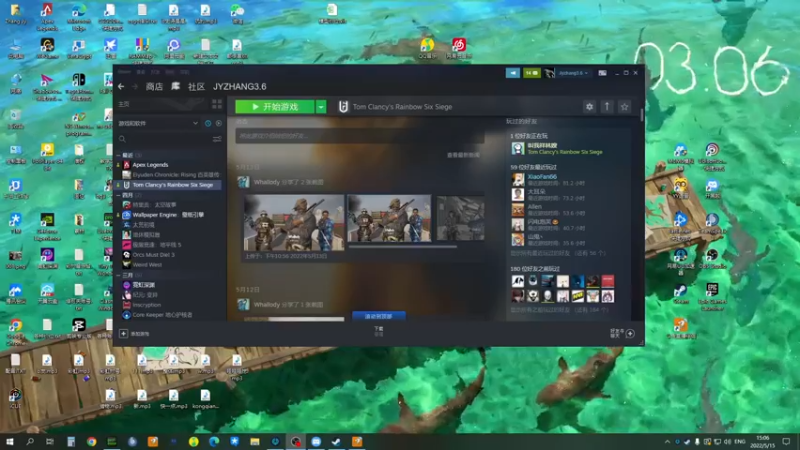Open friend currently playing Rainbow Six Siege
Image resolution: width=800 pixels, height=450 pixels.
coord(557,148)
